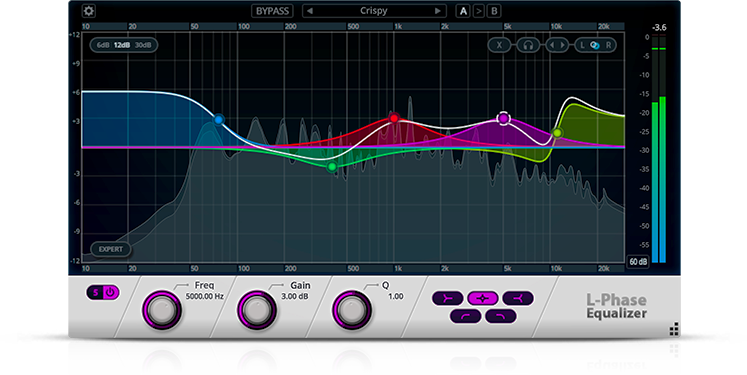This screenshot has width=747, height=375.
Task: Click the Q knob
Action: [352, 310]
